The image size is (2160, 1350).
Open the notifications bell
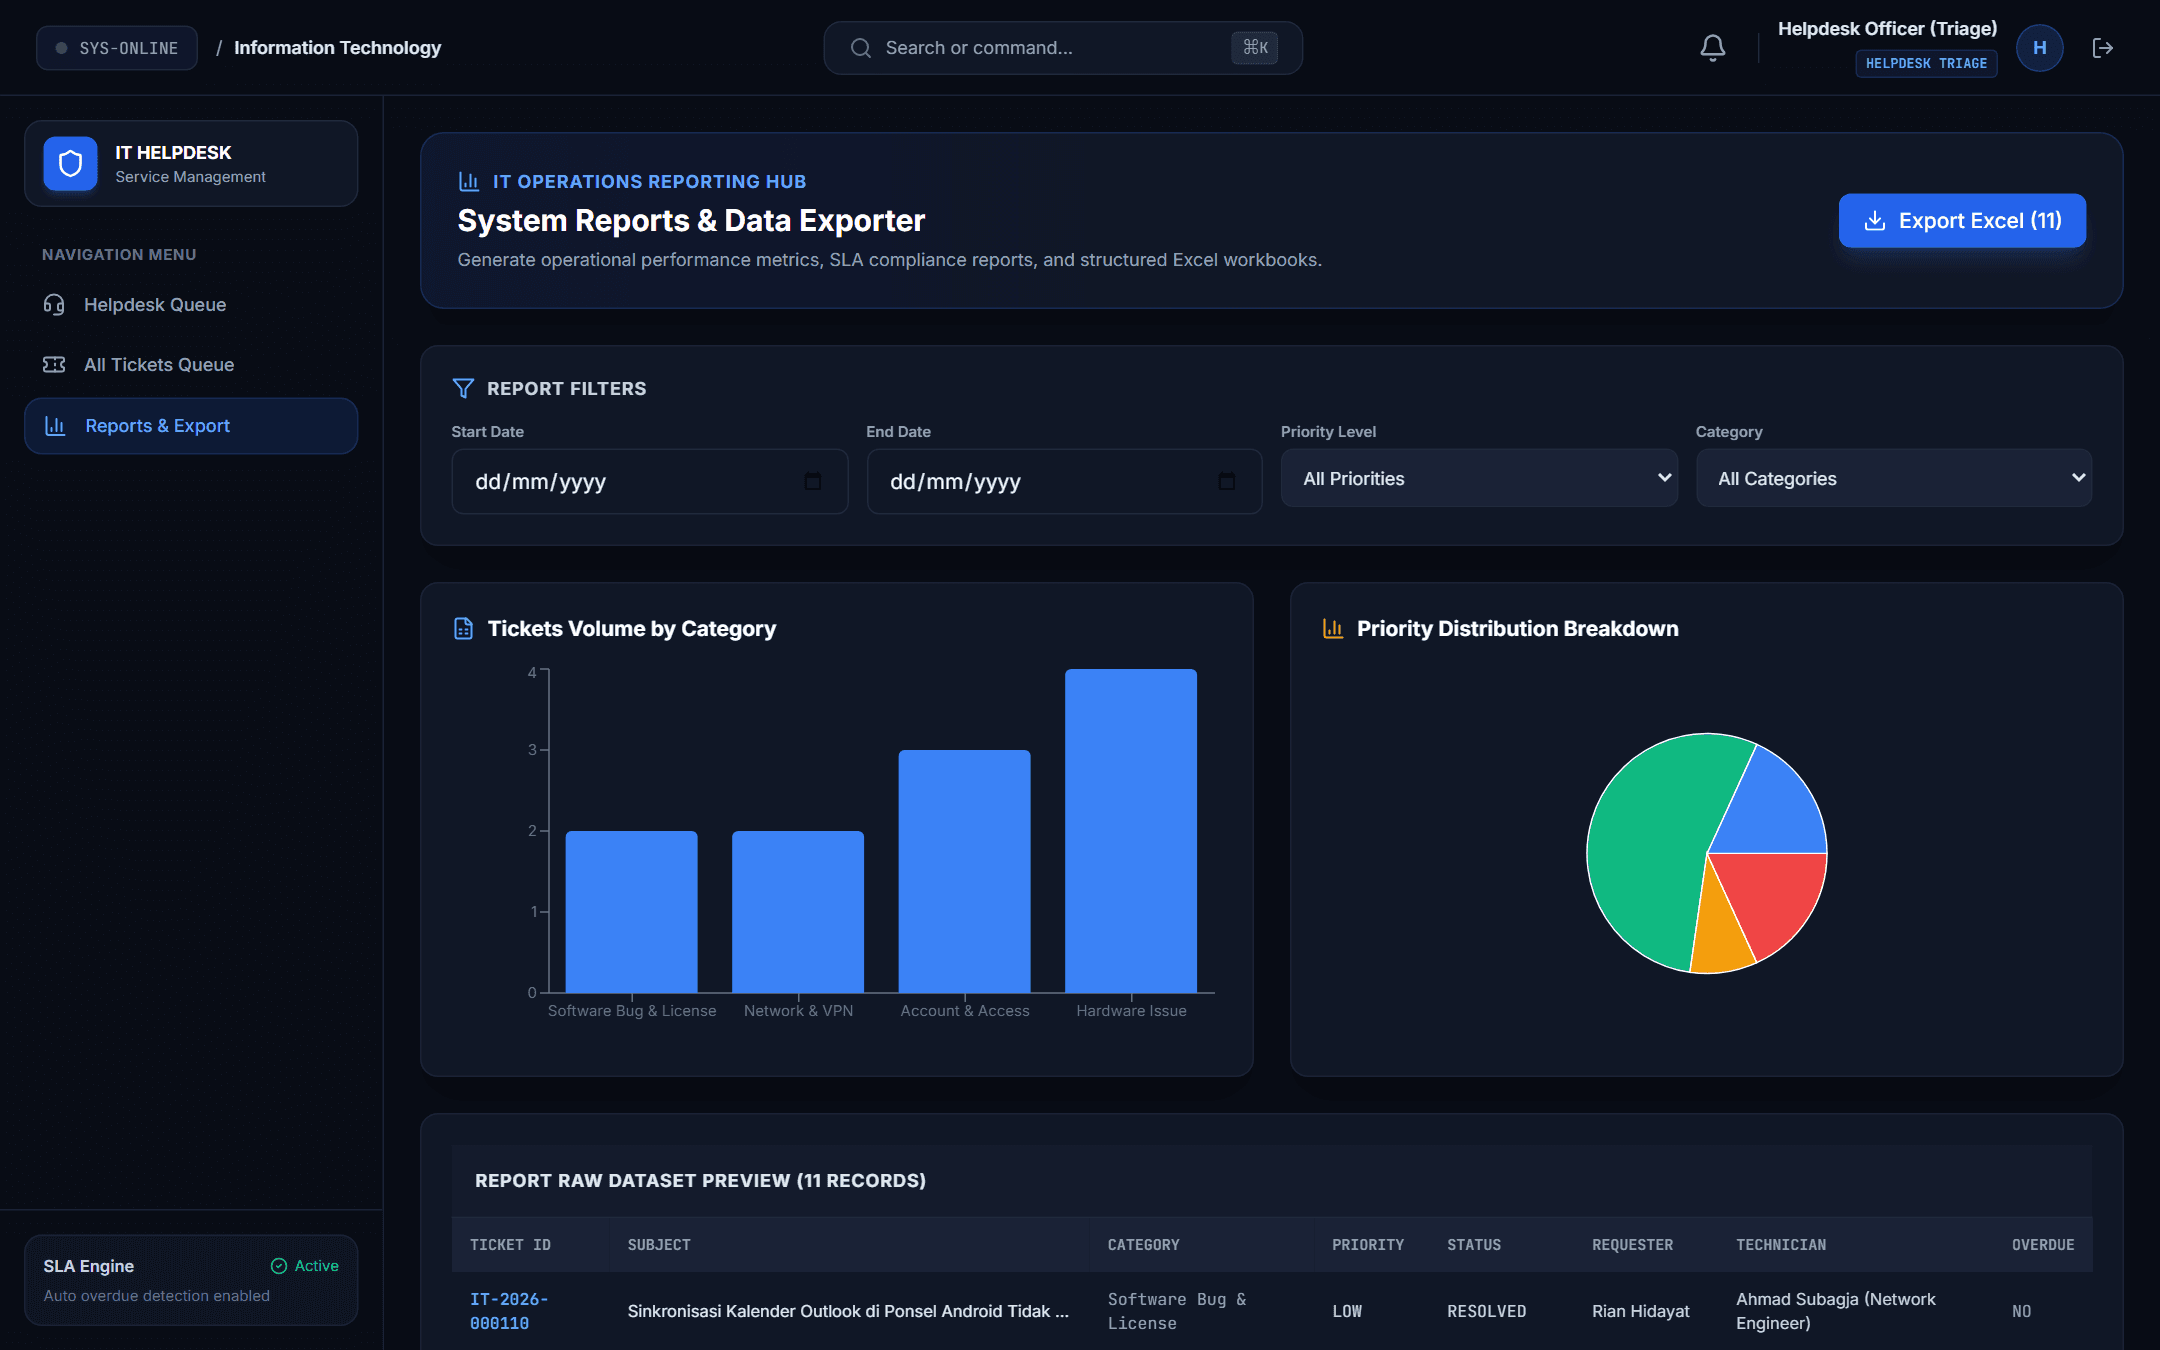pos(1712,47)
